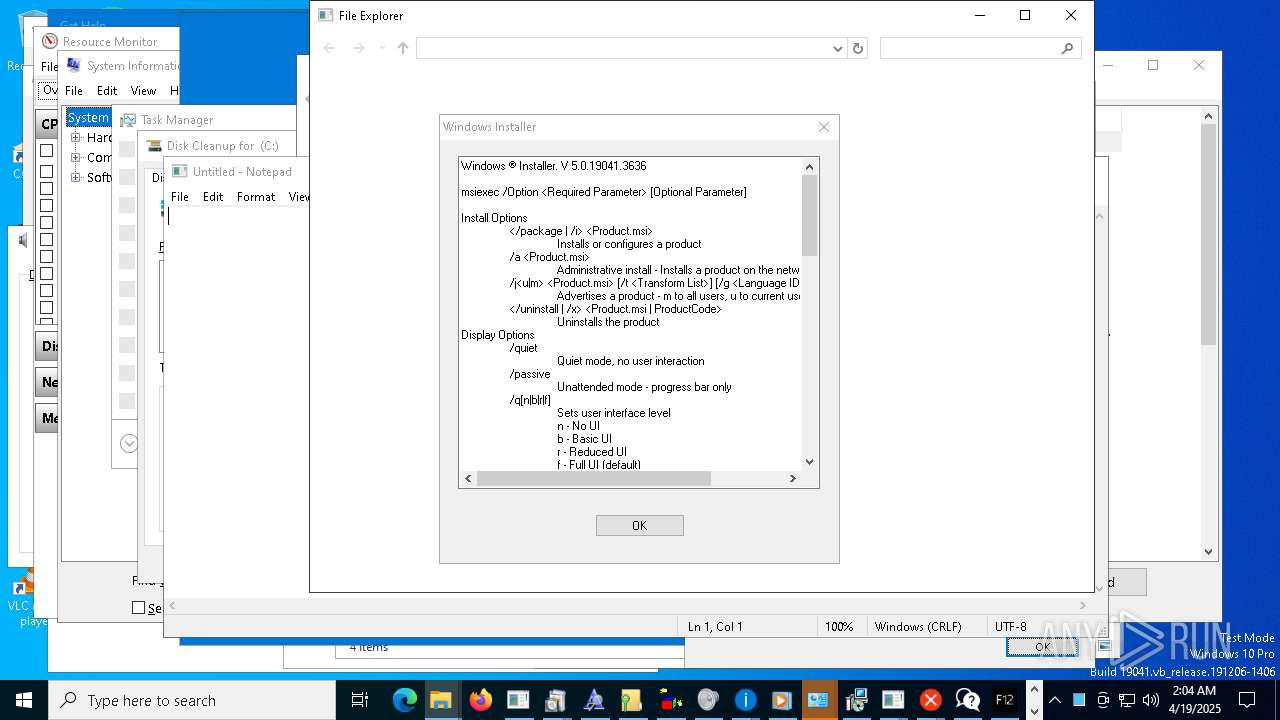This screenshot has width=1280, height=720.
Task: Expand the CPU section in Resource Monitor
Action: coord(48,124)
